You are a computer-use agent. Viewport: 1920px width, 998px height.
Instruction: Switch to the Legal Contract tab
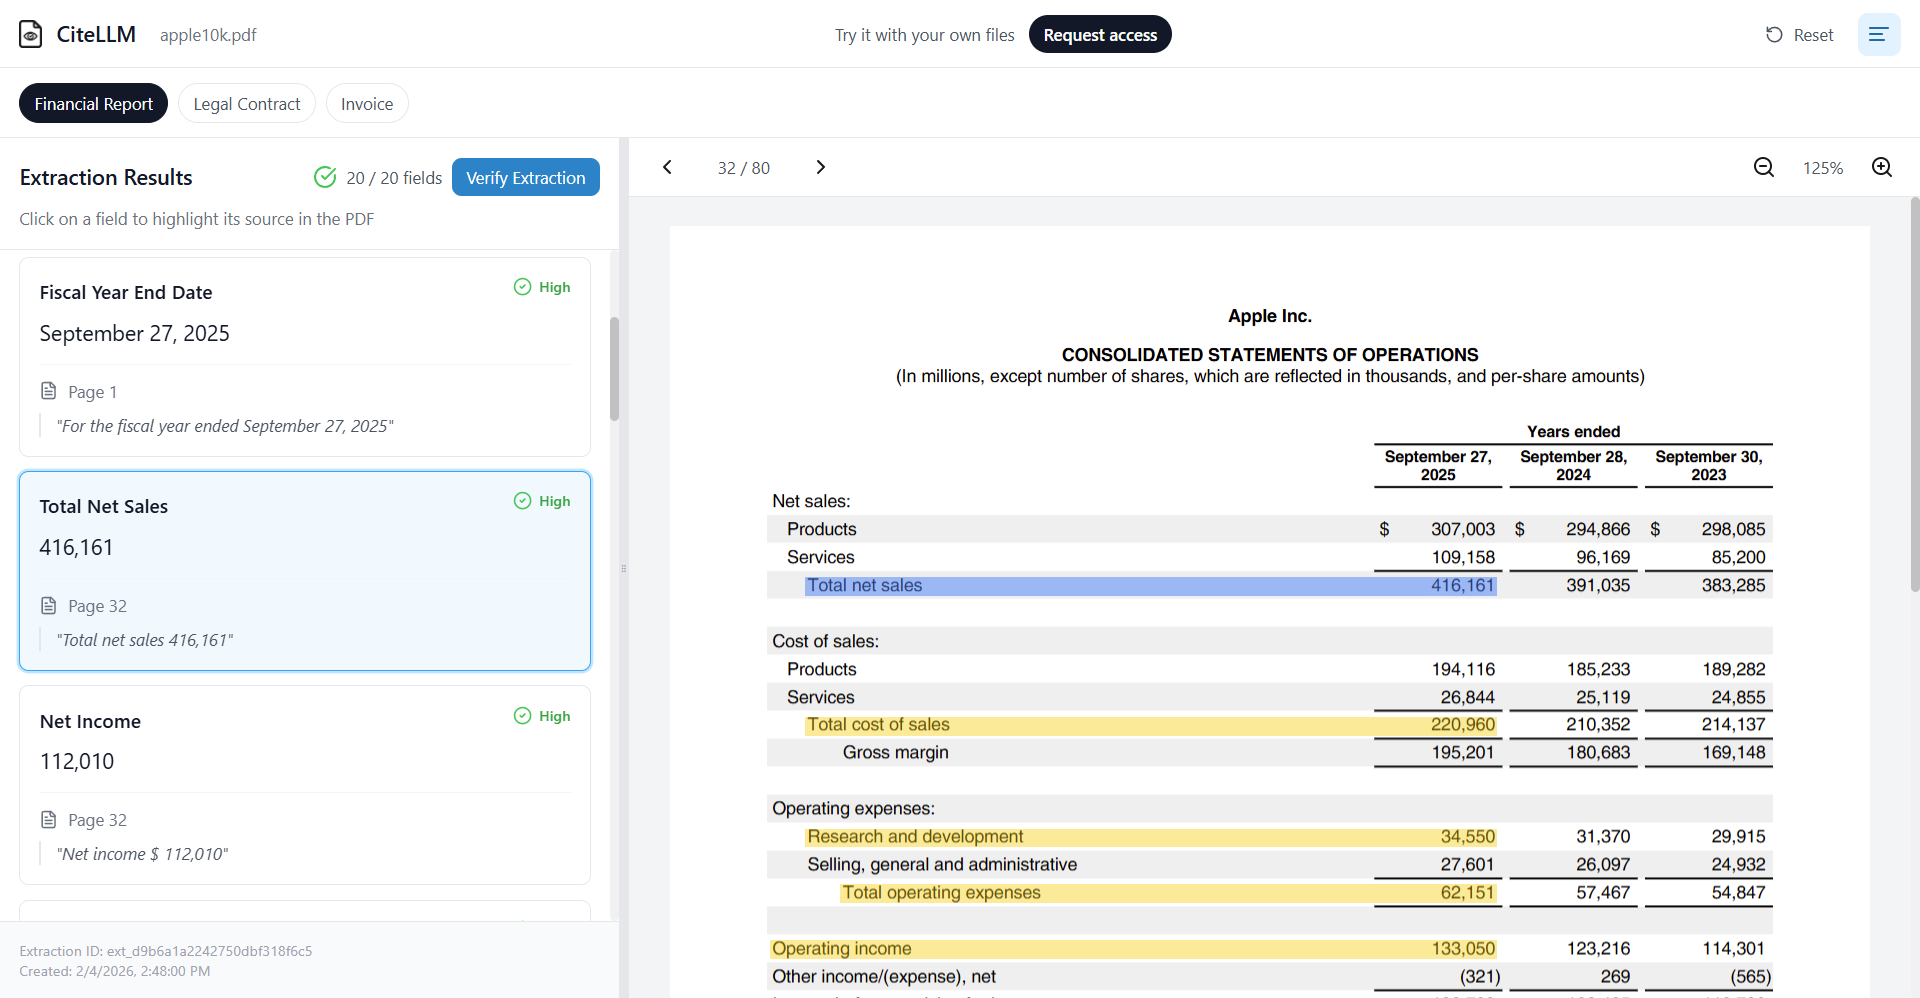pos(246,103)
